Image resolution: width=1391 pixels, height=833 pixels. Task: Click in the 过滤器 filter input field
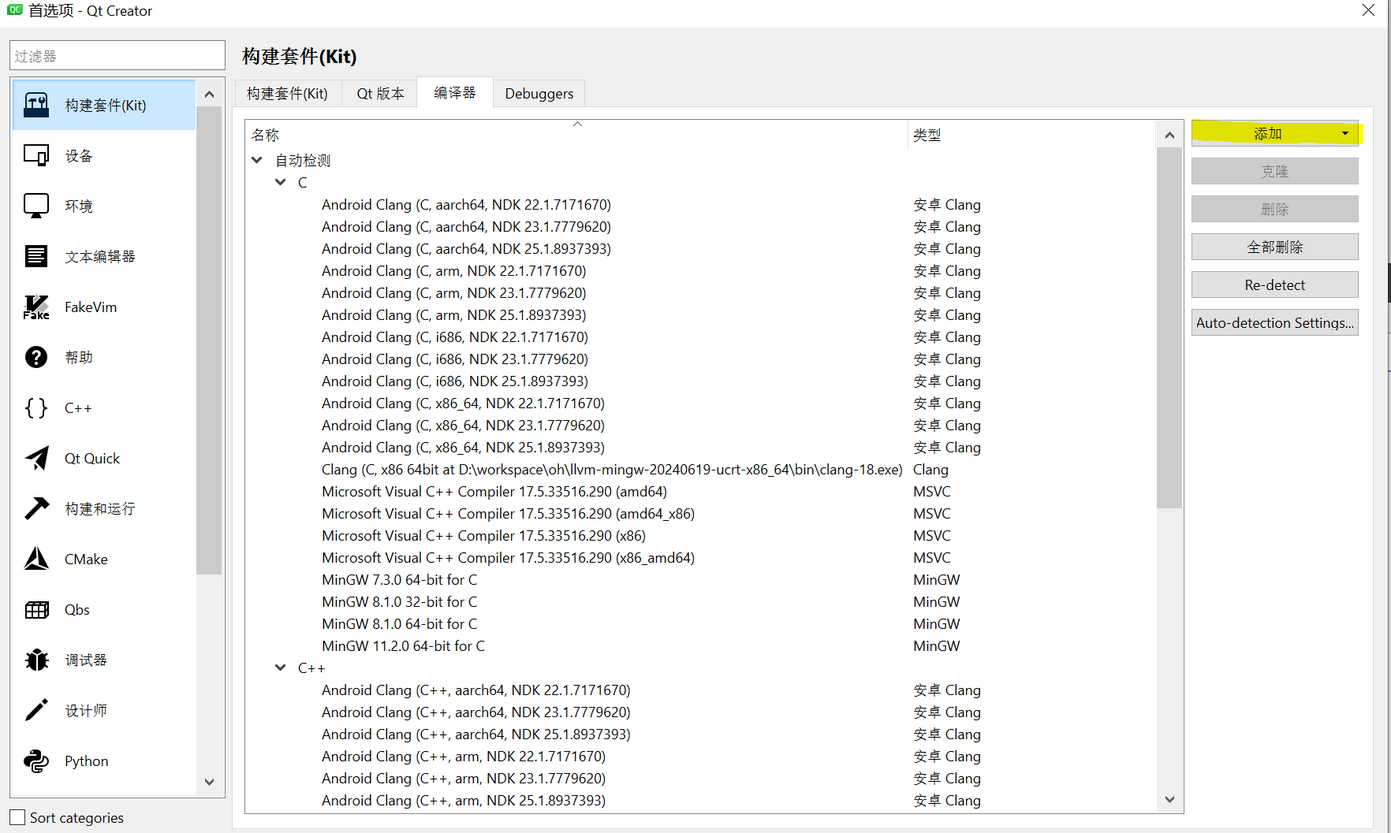[x=117, y=57]
